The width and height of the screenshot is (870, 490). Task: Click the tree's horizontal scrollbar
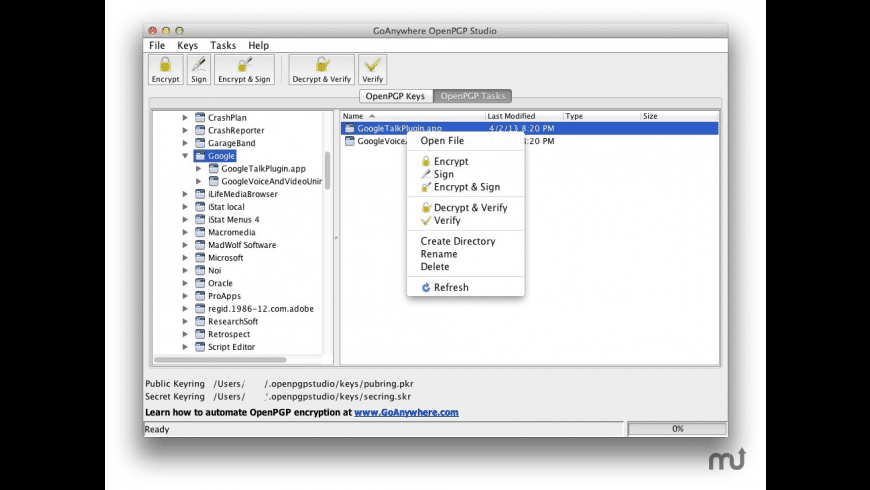coord(220,360)
